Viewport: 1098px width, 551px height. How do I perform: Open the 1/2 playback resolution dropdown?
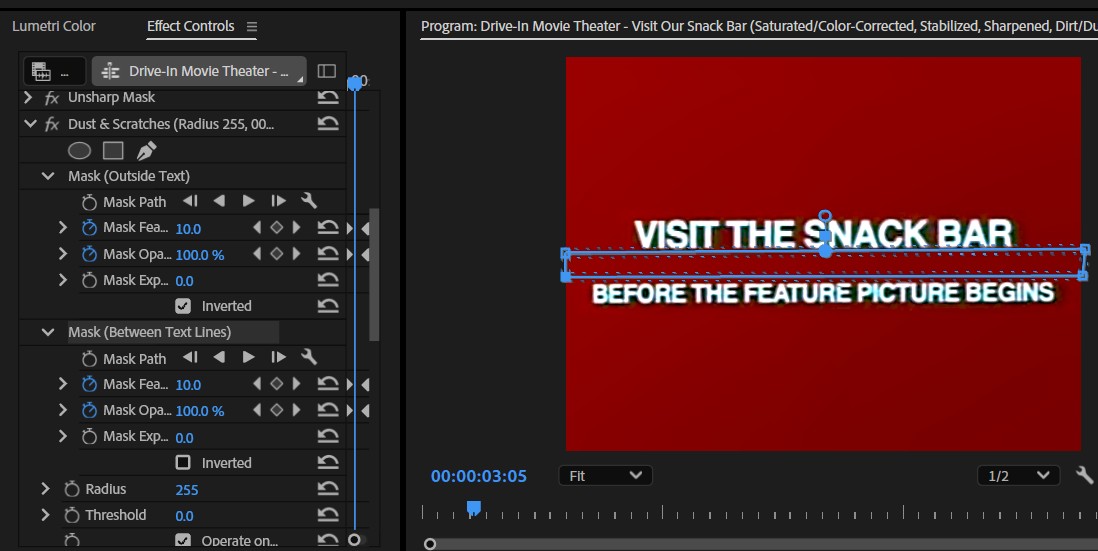tap(1018, 475)
